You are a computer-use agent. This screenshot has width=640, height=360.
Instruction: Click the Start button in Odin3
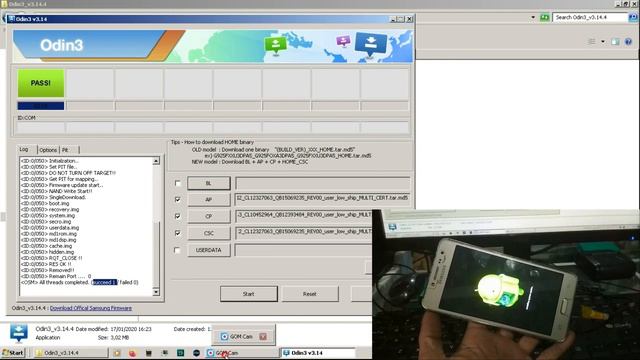(249, 294)
